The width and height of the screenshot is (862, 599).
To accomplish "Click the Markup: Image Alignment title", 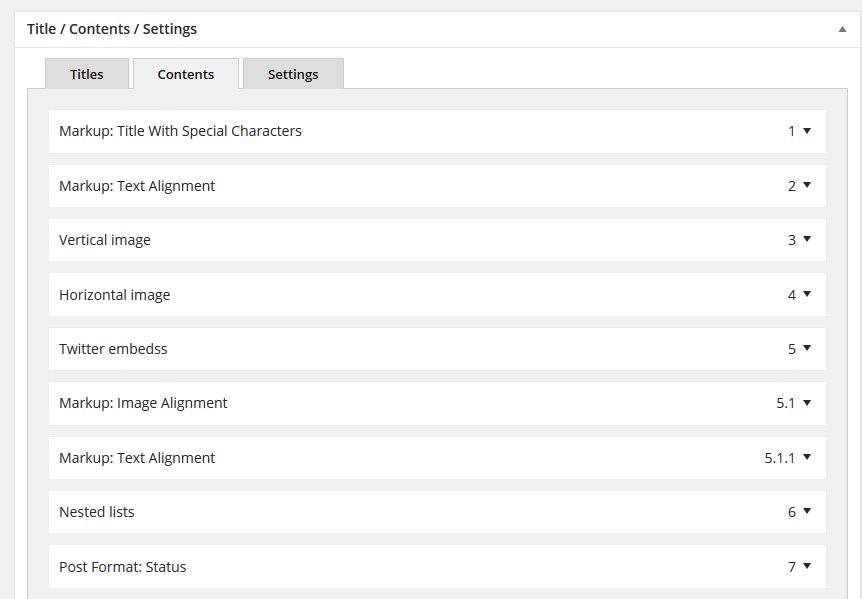I will click(143, 403).
